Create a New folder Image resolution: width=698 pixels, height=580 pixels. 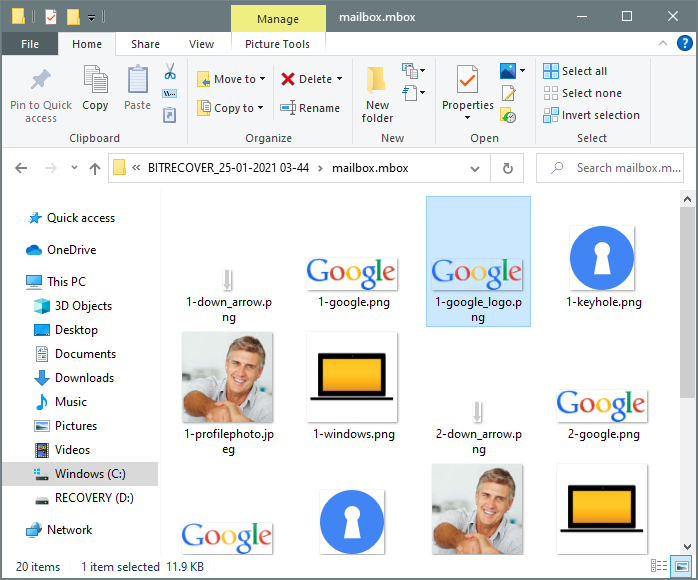pyautogui.click(x=377, y=94)
